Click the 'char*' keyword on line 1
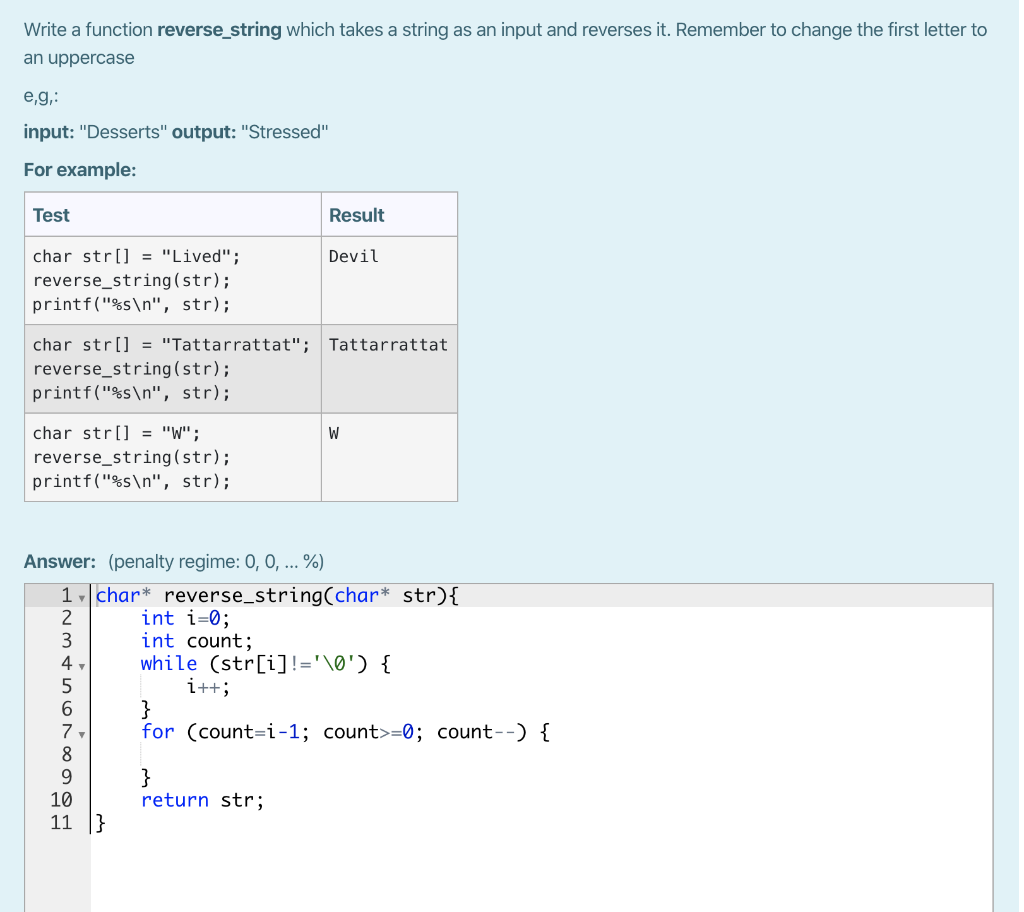Image resolution: width=1024 pixels, height=912 pixels. (x=119, y=595)
